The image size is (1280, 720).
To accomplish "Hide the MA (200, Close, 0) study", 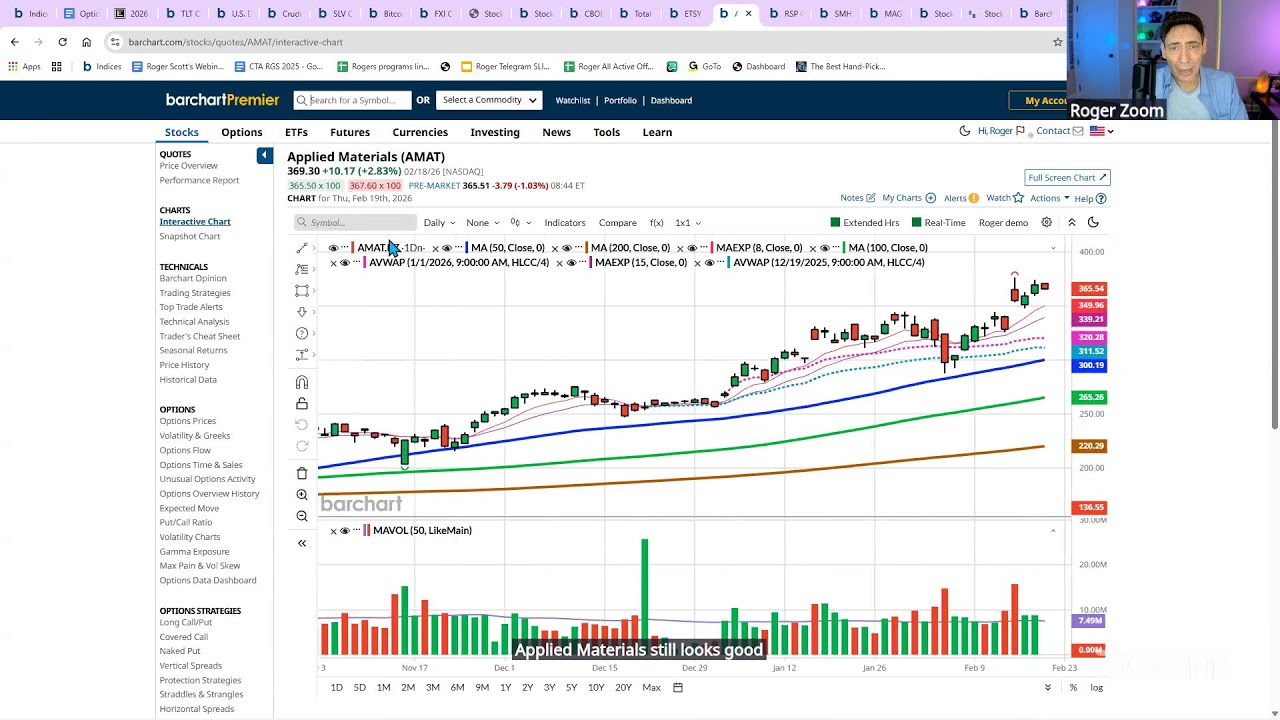I will 567,248.
